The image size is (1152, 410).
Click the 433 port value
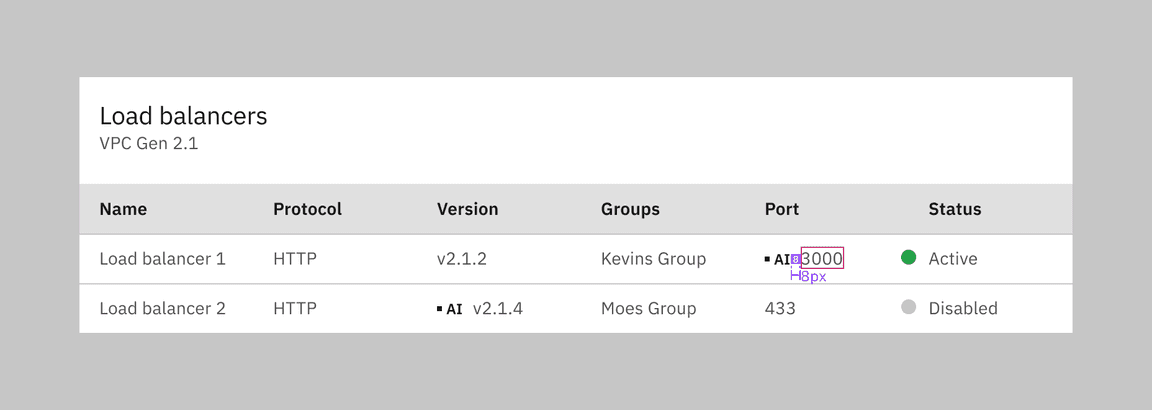[780, 309]
